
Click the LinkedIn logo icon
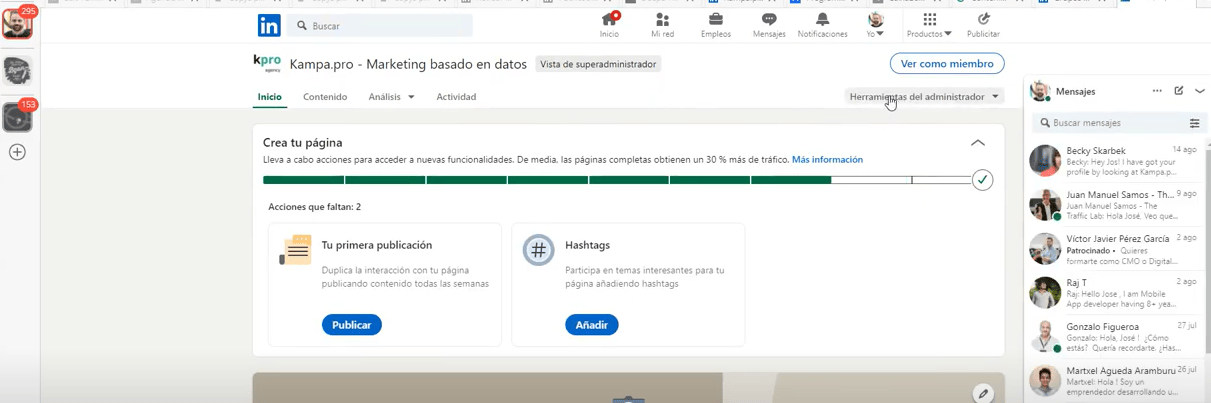click(269, 25)
